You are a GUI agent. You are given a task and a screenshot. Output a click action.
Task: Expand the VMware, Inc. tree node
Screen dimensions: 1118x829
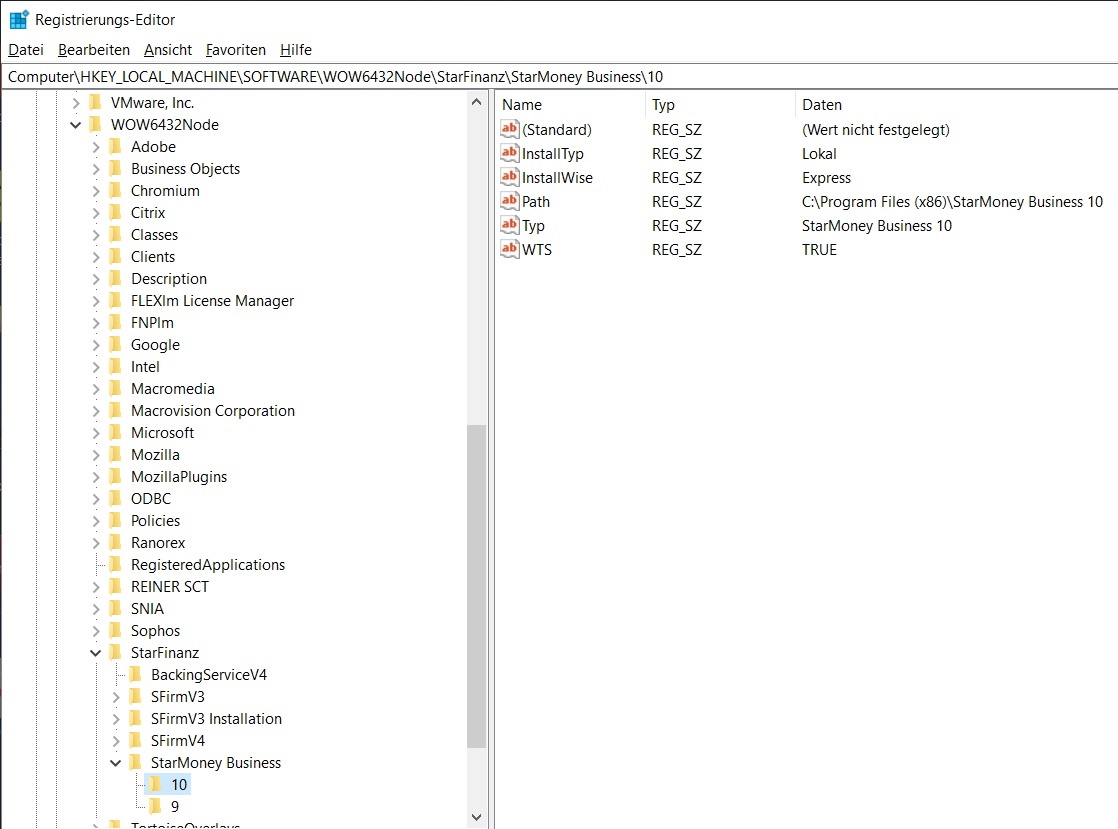tap(76, 103)
